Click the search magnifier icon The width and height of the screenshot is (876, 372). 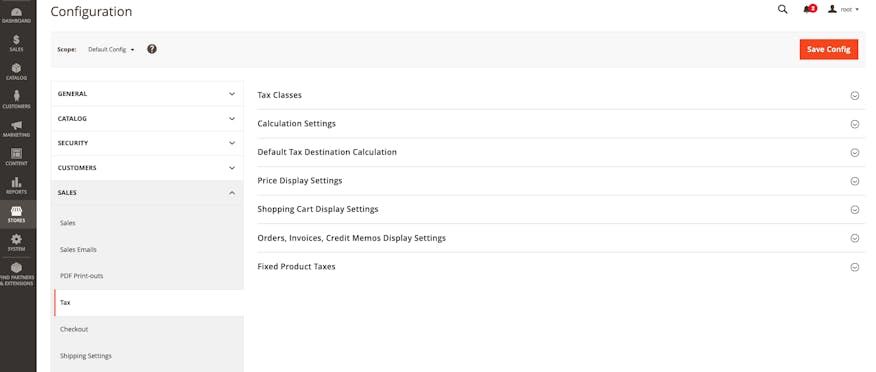click(783, 9)
